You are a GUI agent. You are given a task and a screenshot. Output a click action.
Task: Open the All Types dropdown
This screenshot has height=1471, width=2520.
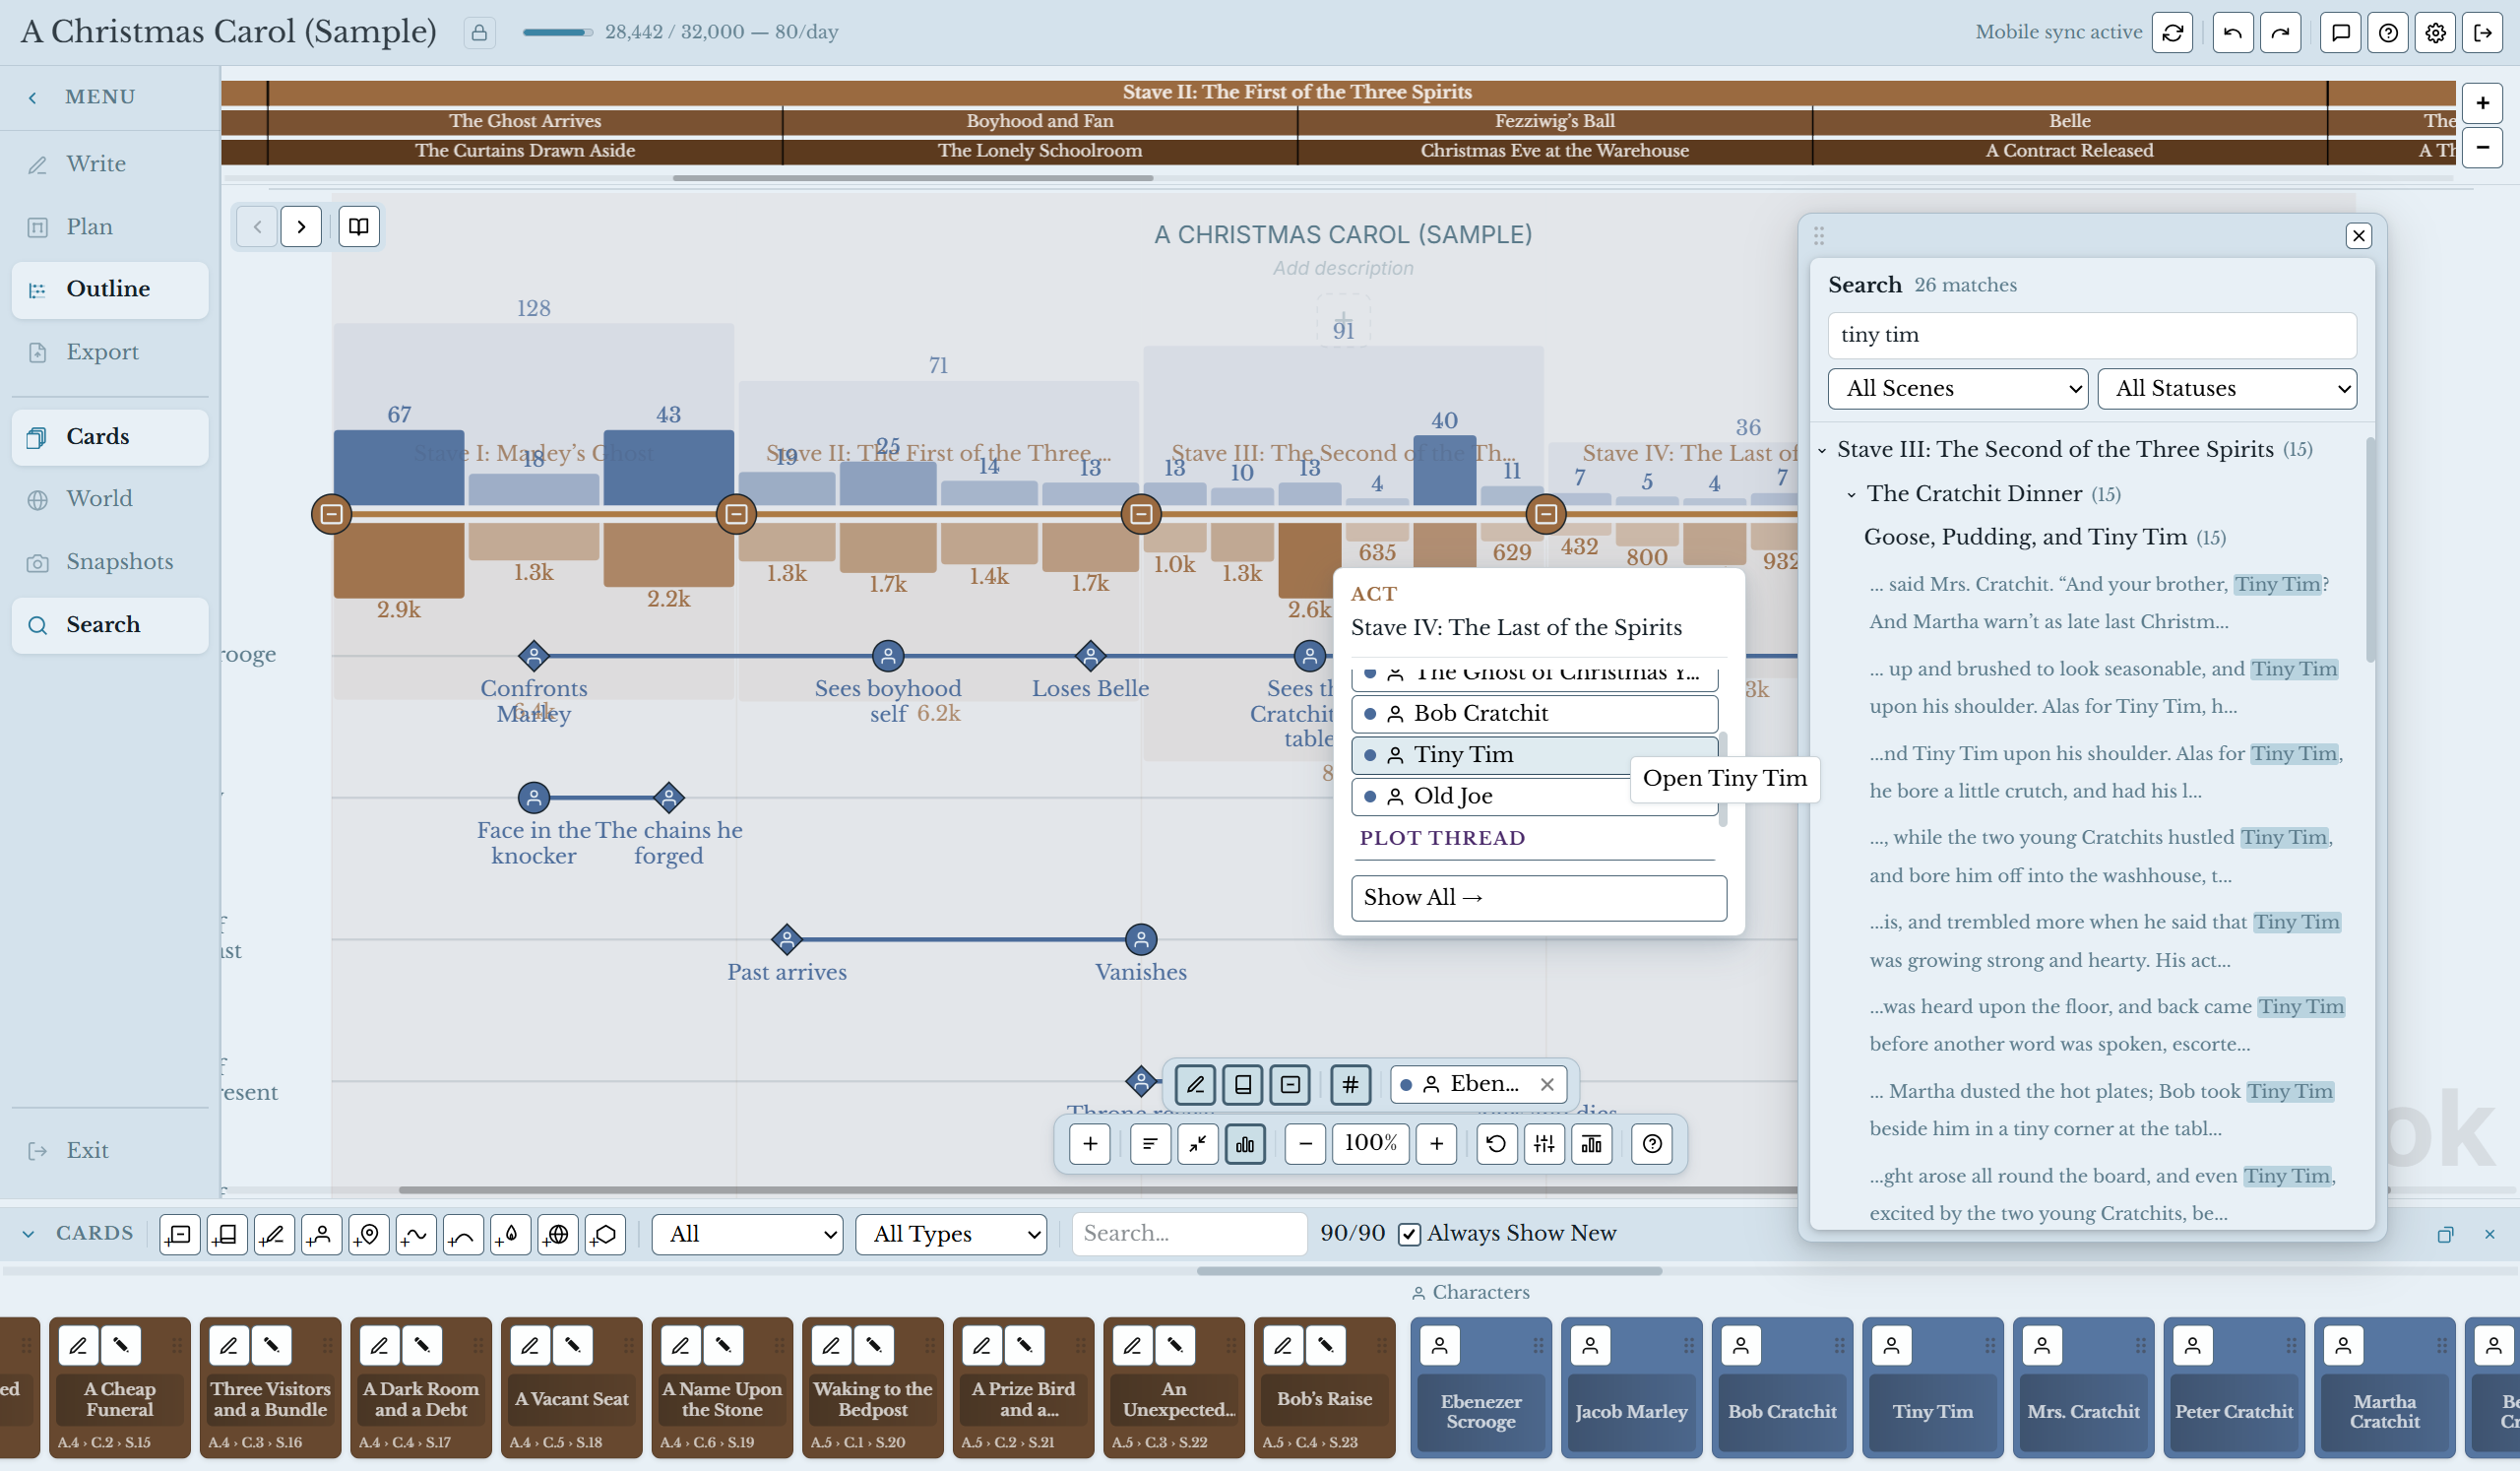tap(950, 1233)
